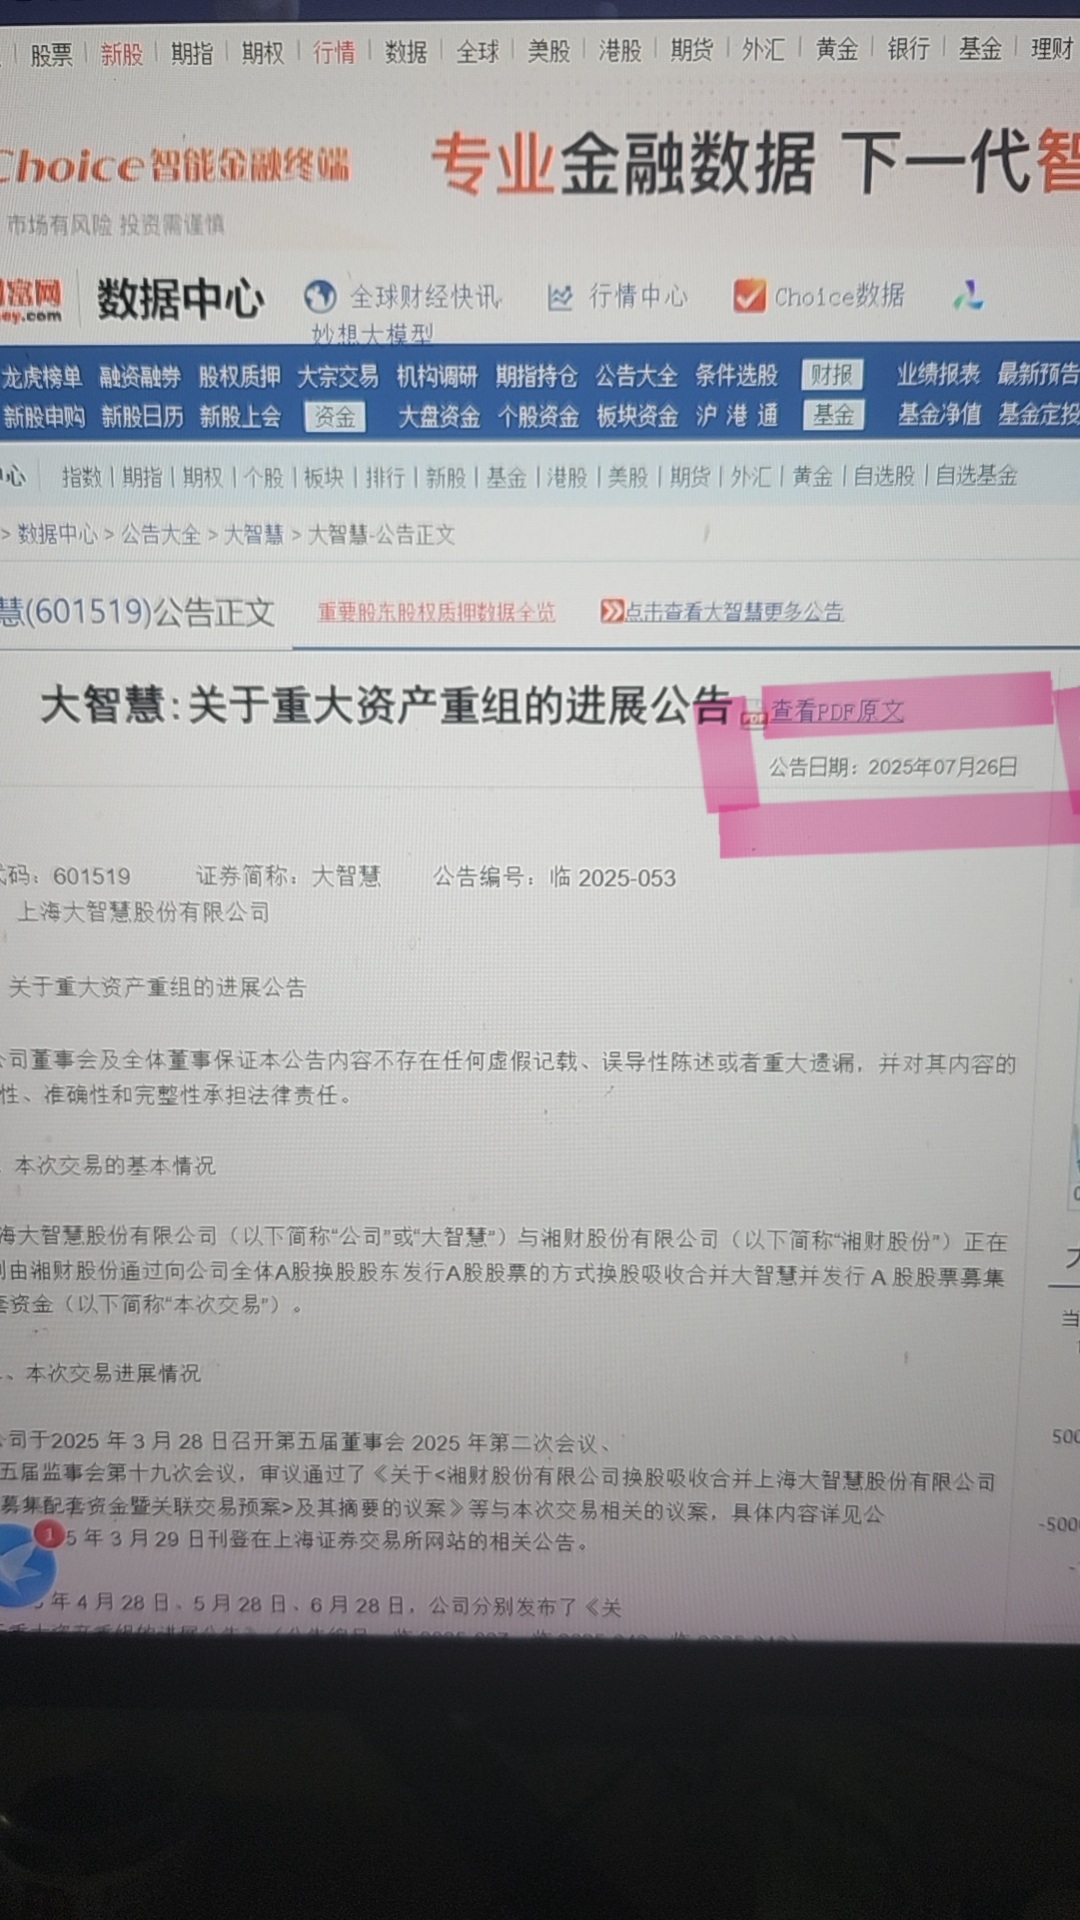
Task: Open the 查看PDF原文 link
Action: tap(837, 711)
